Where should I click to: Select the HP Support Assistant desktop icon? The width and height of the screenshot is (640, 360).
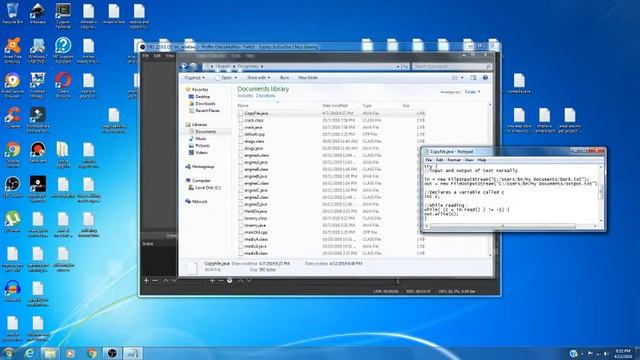pyautogui.click(x=63, y=50)
